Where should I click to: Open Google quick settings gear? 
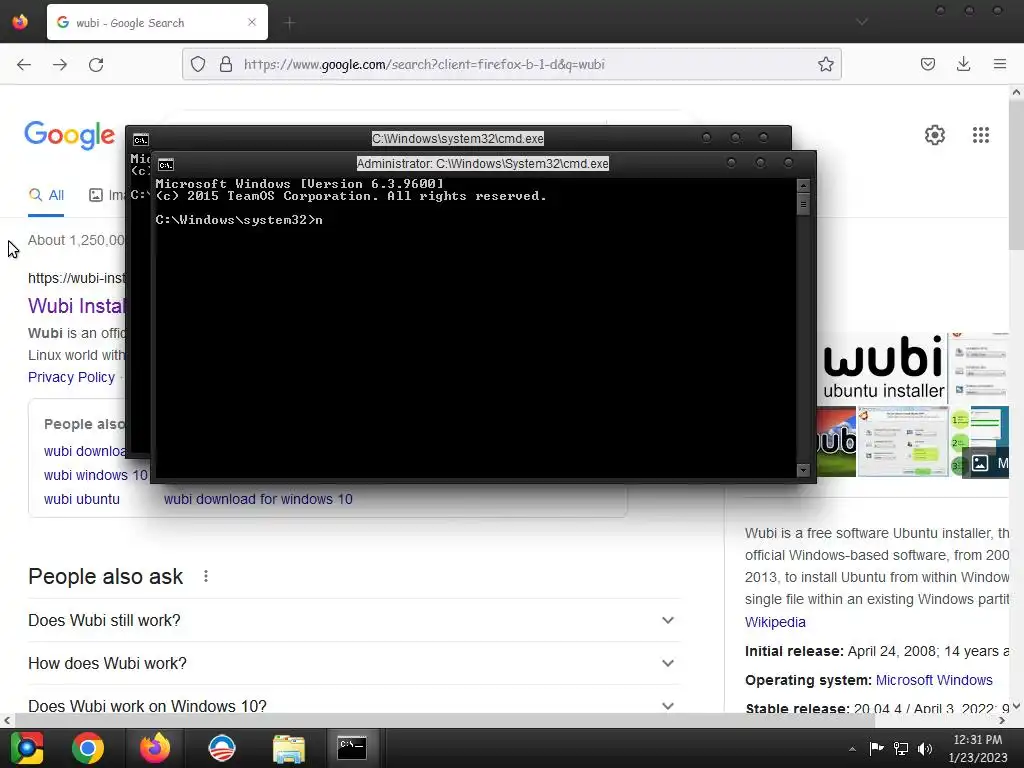[x=935, y=135]
